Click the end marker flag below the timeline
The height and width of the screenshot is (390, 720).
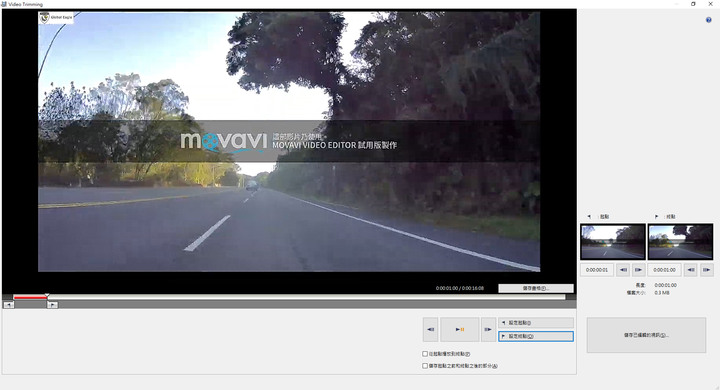tap(52, 305)
